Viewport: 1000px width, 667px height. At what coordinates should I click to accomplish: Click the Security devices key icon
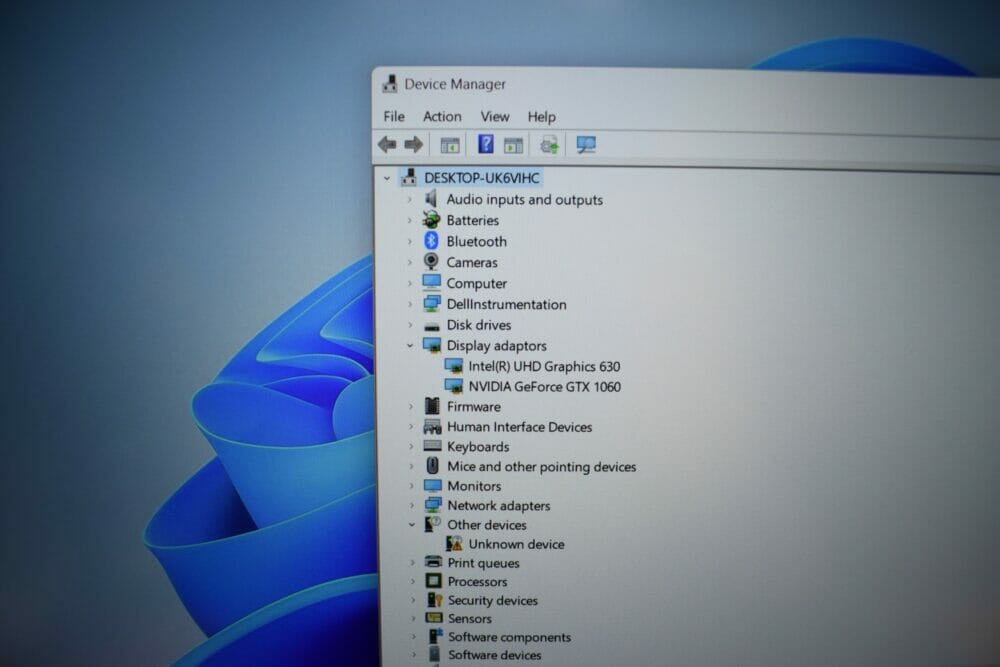434,600
